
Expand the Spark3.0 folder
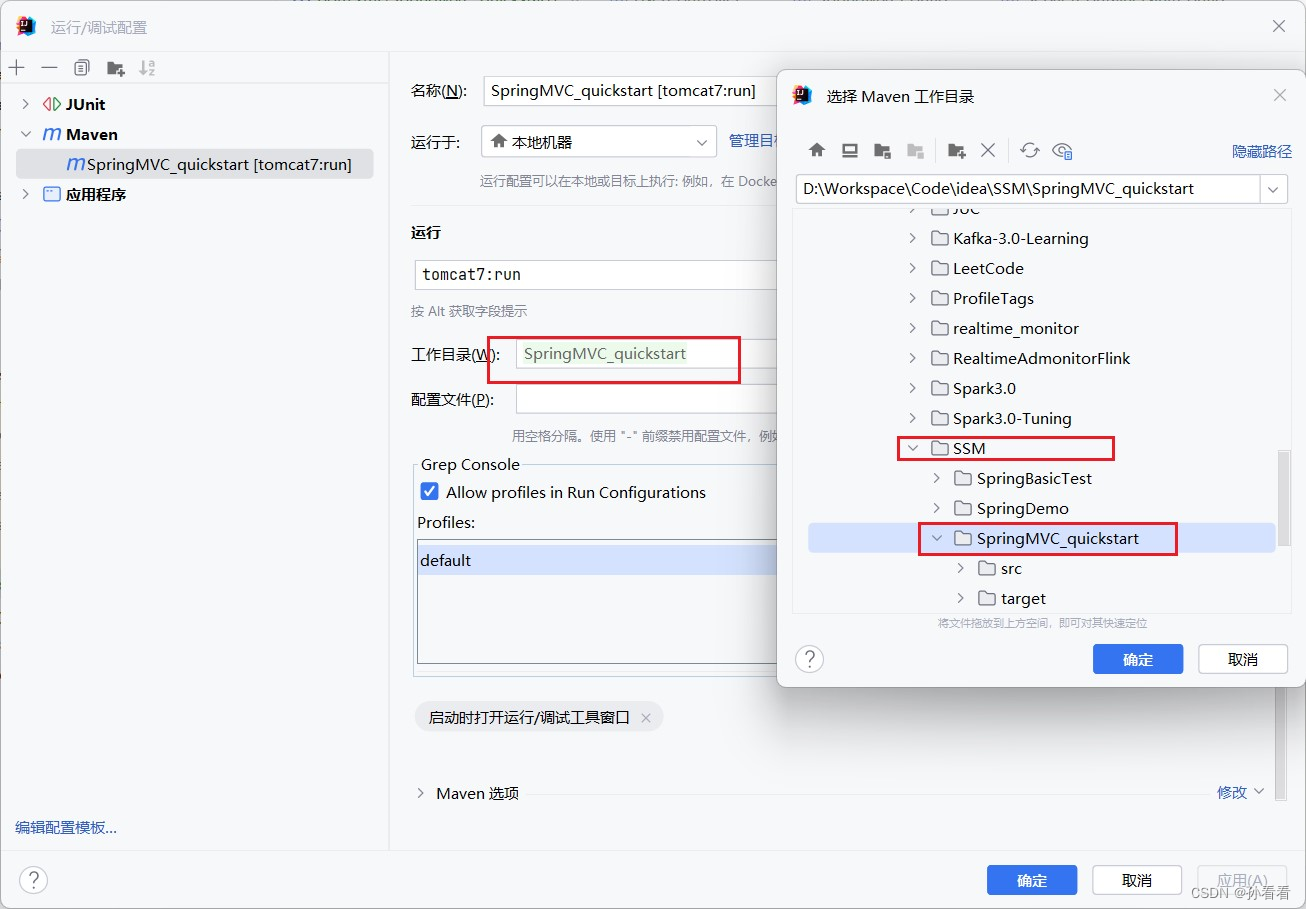coord(913,388)
